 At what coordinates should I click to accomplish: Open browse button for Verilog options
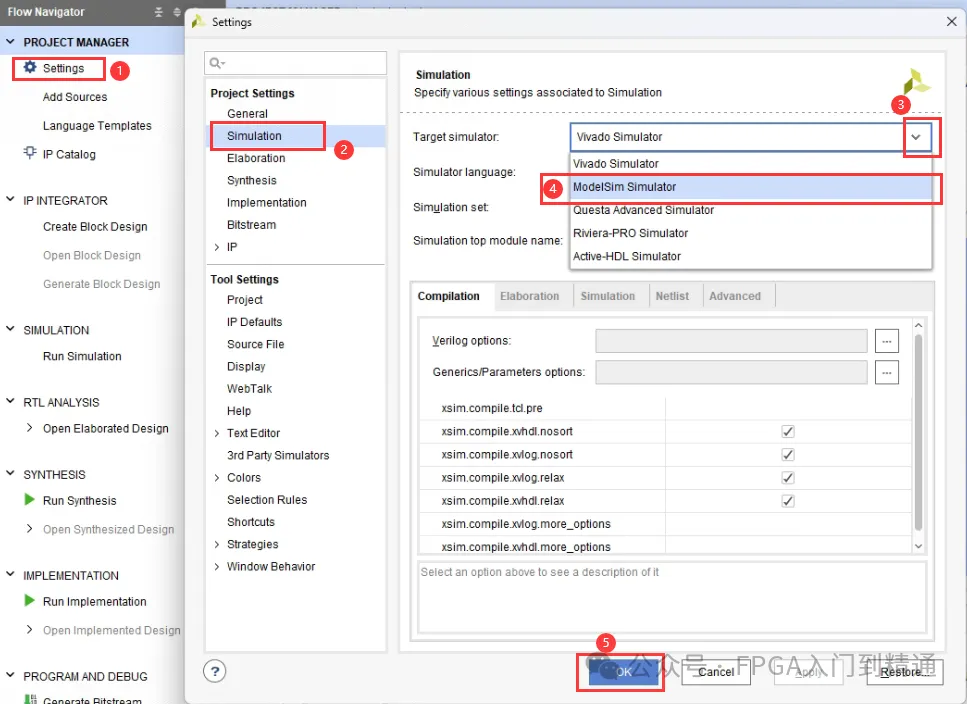click(x=886, y=341)
